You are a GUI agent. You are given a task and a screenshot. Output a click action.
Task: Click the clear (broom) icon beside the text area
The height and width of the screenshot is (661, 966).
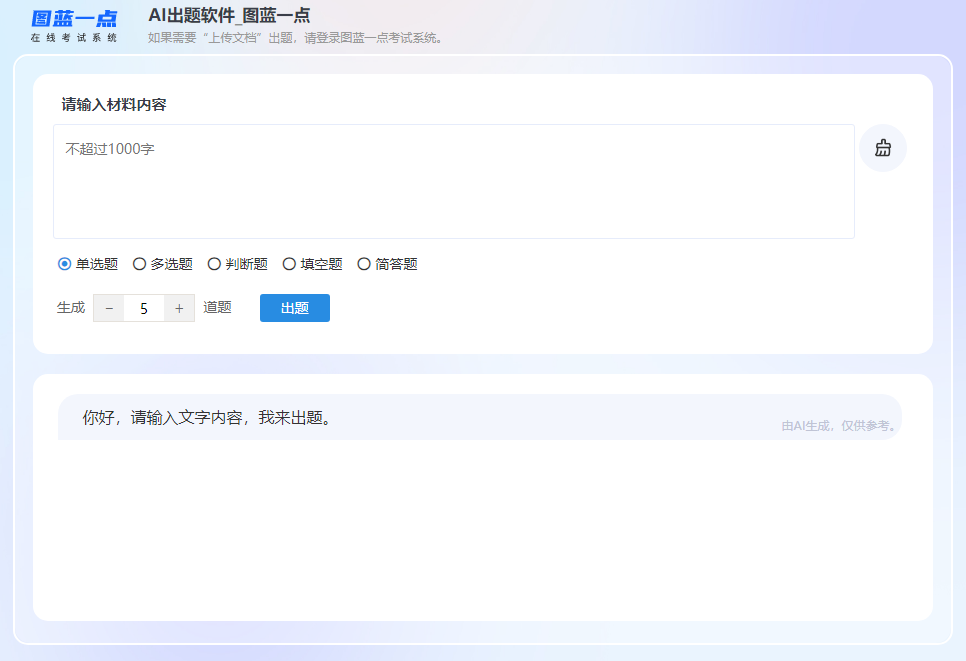[x=883, y=148]
